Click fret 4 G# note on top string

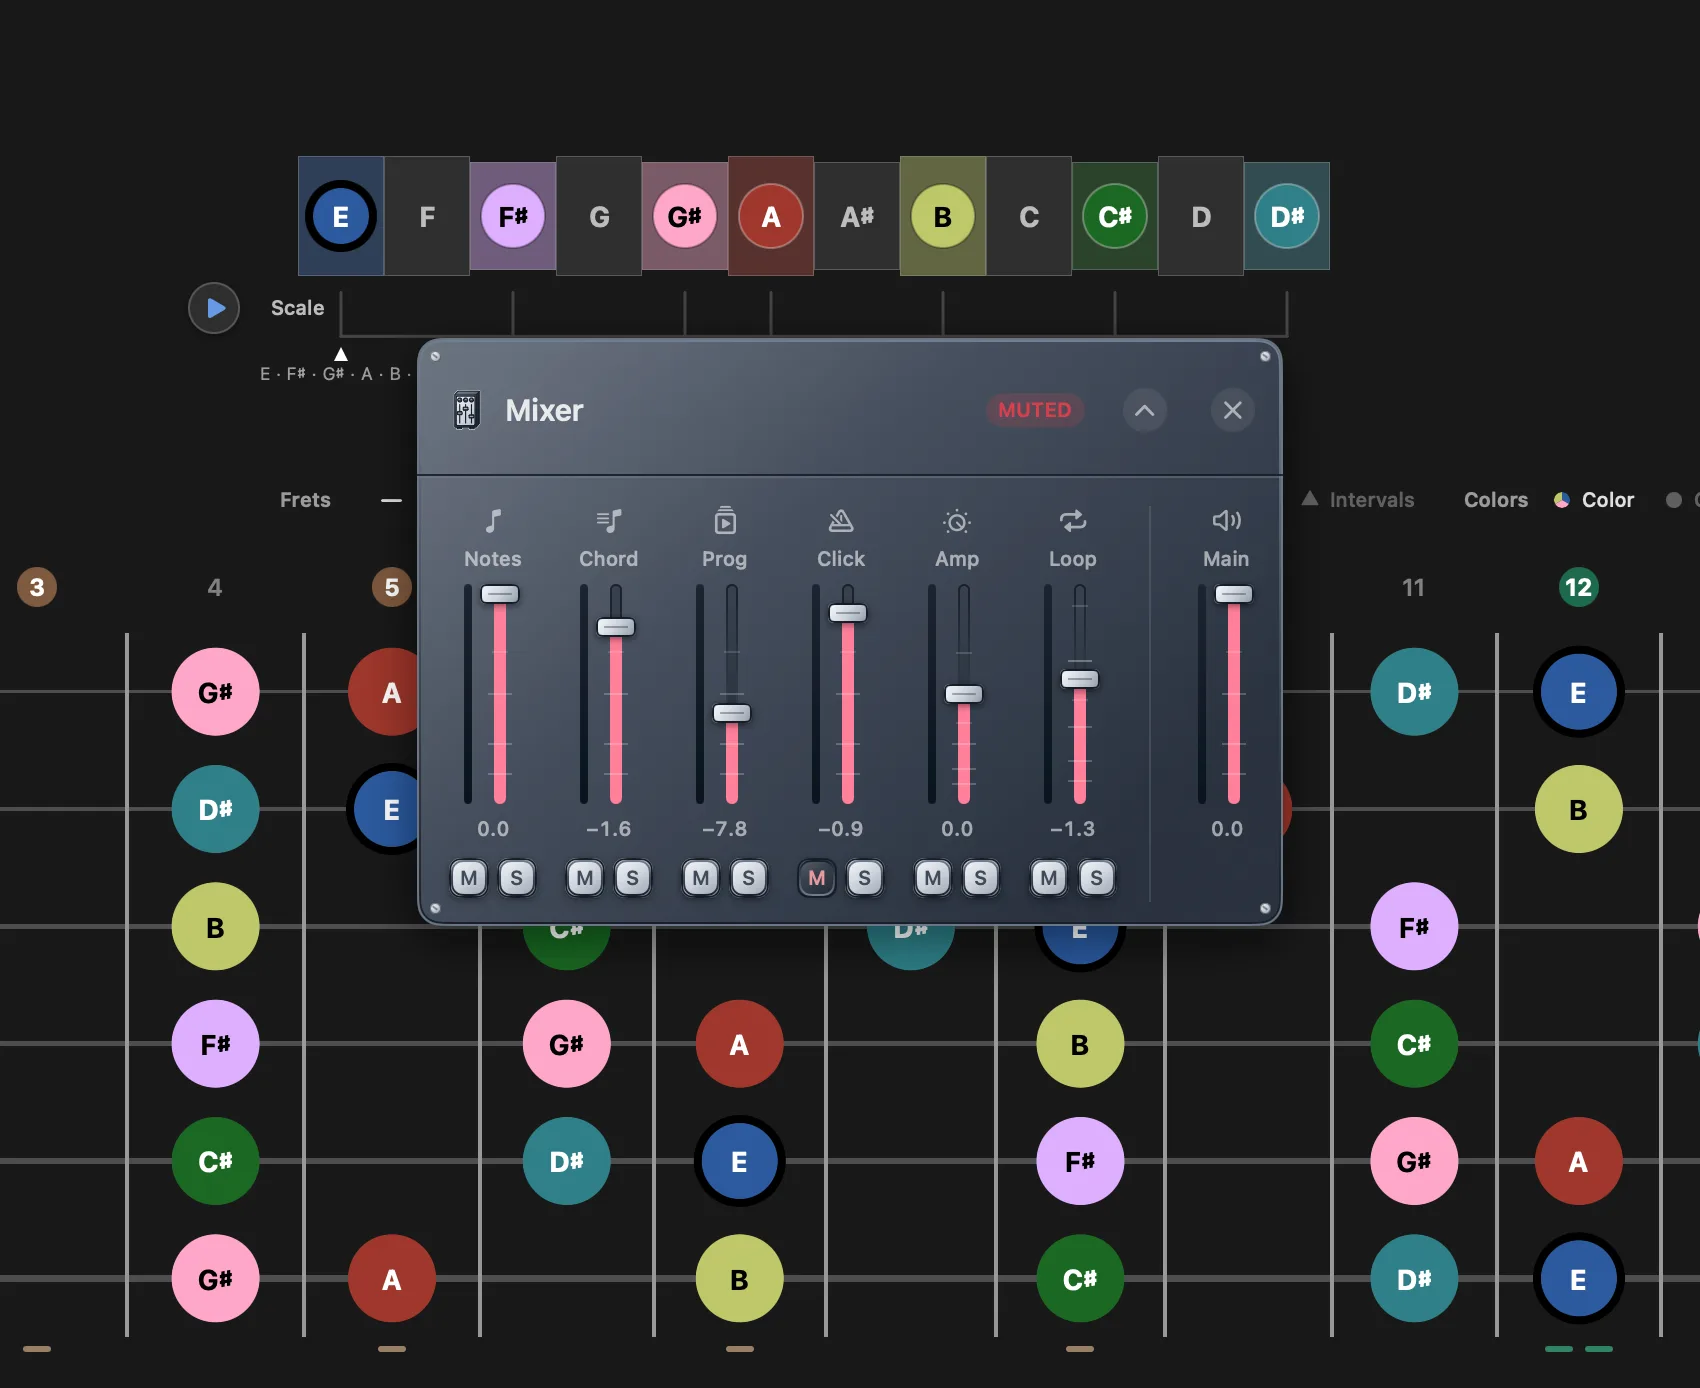[215, 692]
